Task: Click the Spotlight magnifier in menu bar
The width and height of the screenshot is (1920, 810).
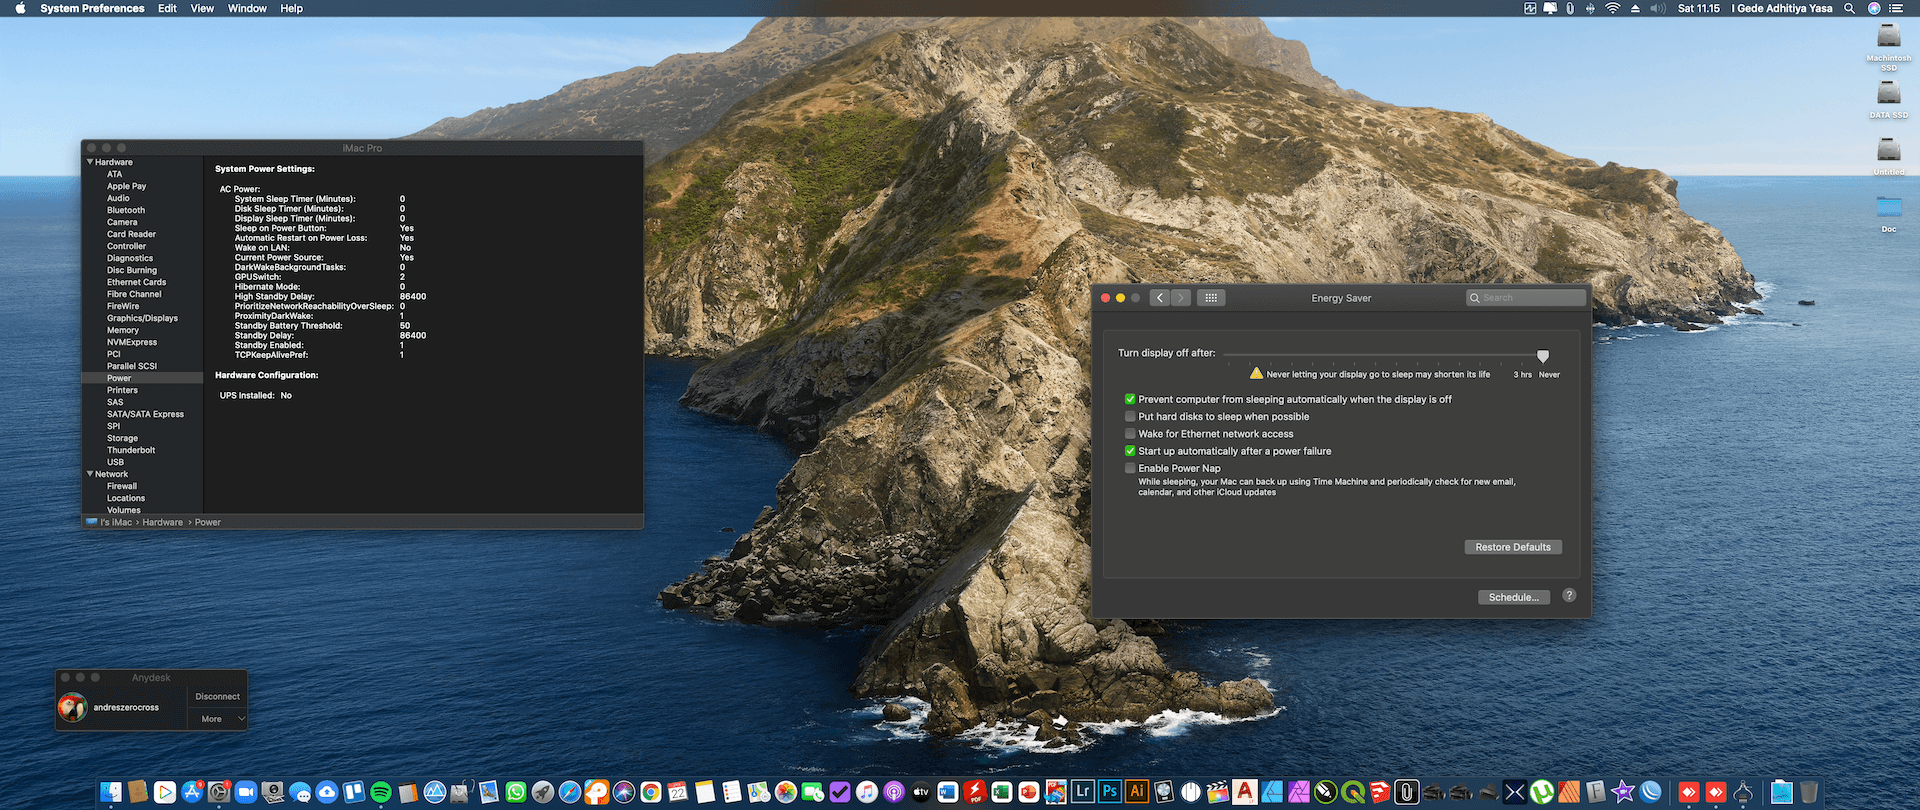Action: (x=1849, y=8)
